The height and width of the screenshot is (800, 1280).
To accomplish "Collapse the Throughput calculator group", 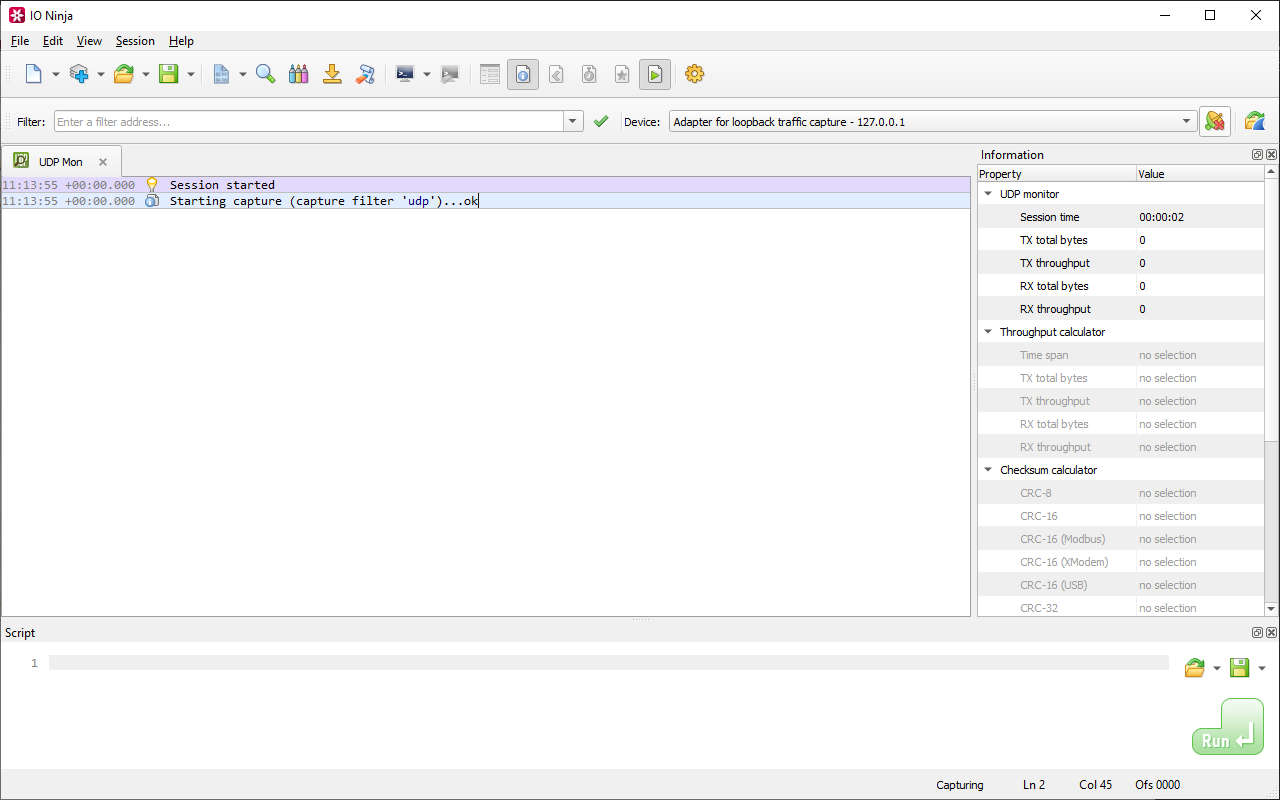I will (x=988, y=332).
